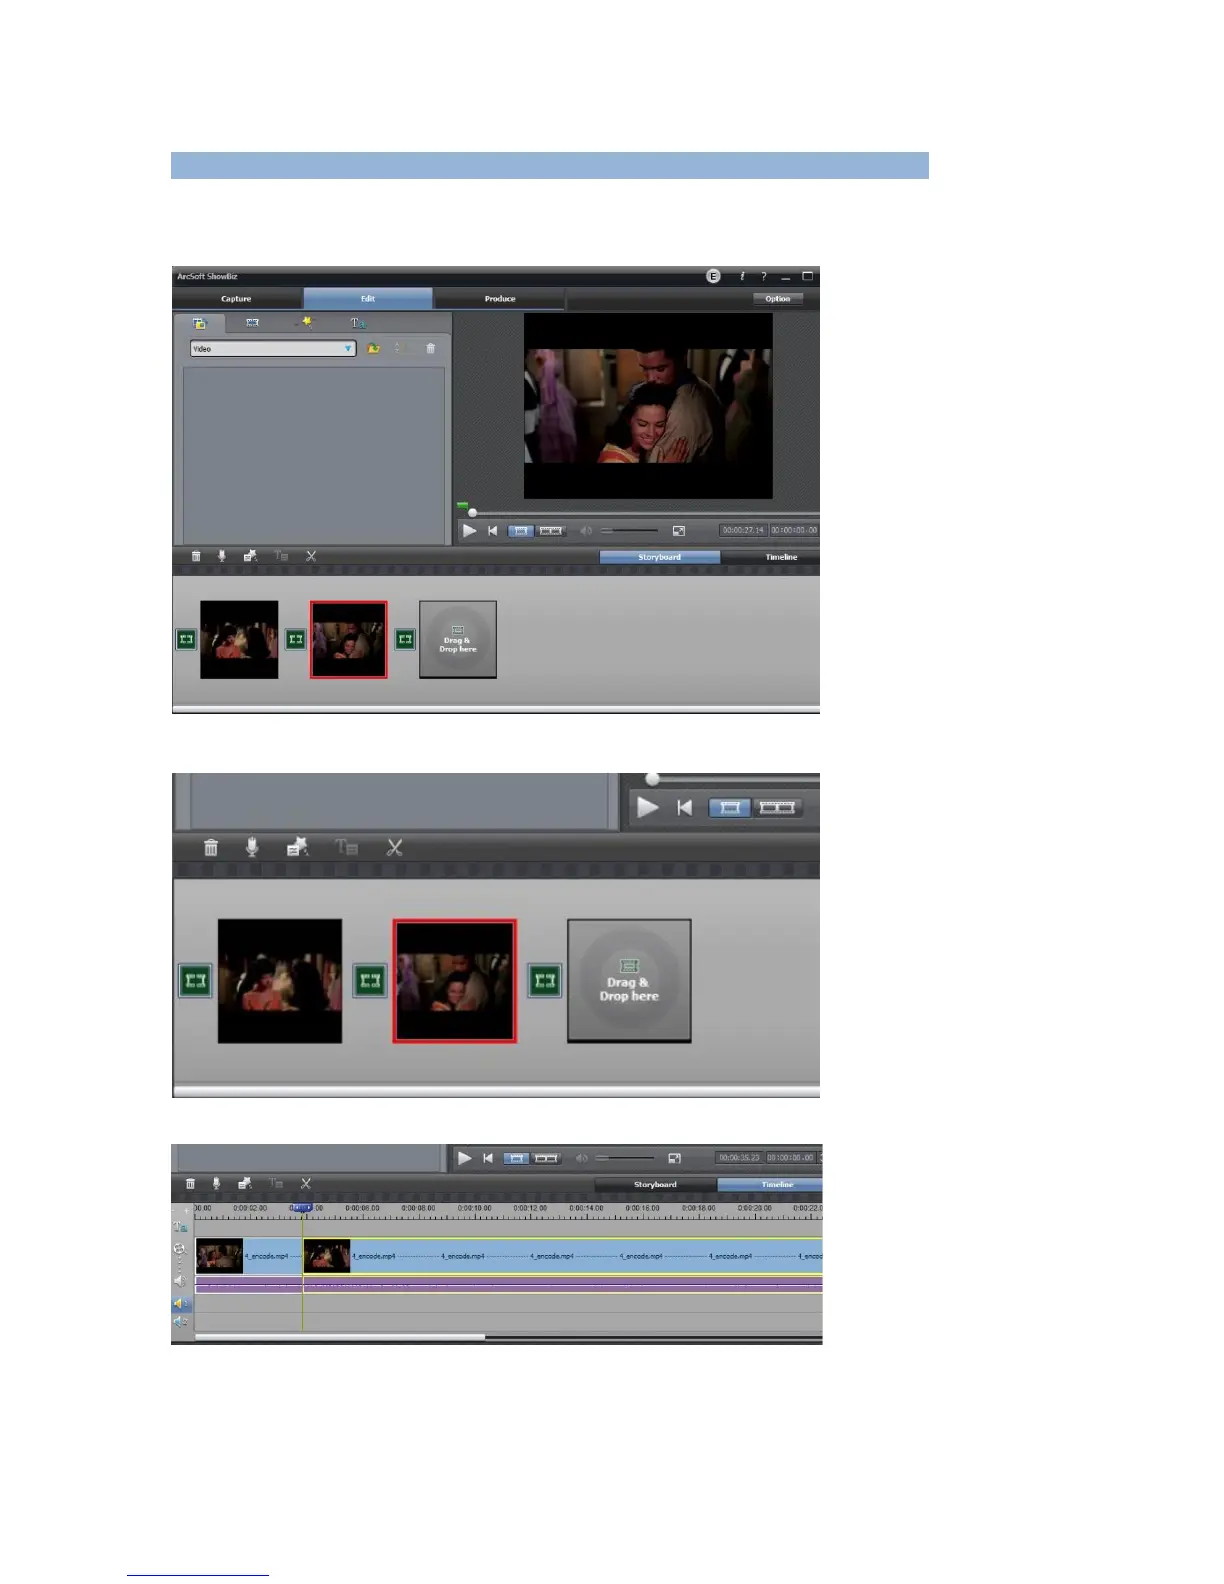The height and width of the screenshot is (1584, 1224).
Task: Click transition slot after red-outlined clip in enlarged storyboard
Action: click(544, 981)
